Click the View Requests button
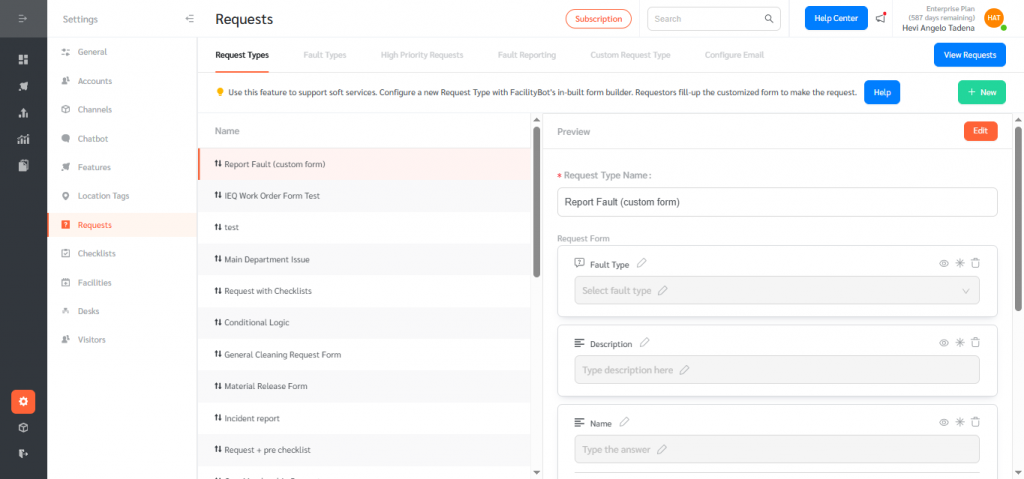 969,55
